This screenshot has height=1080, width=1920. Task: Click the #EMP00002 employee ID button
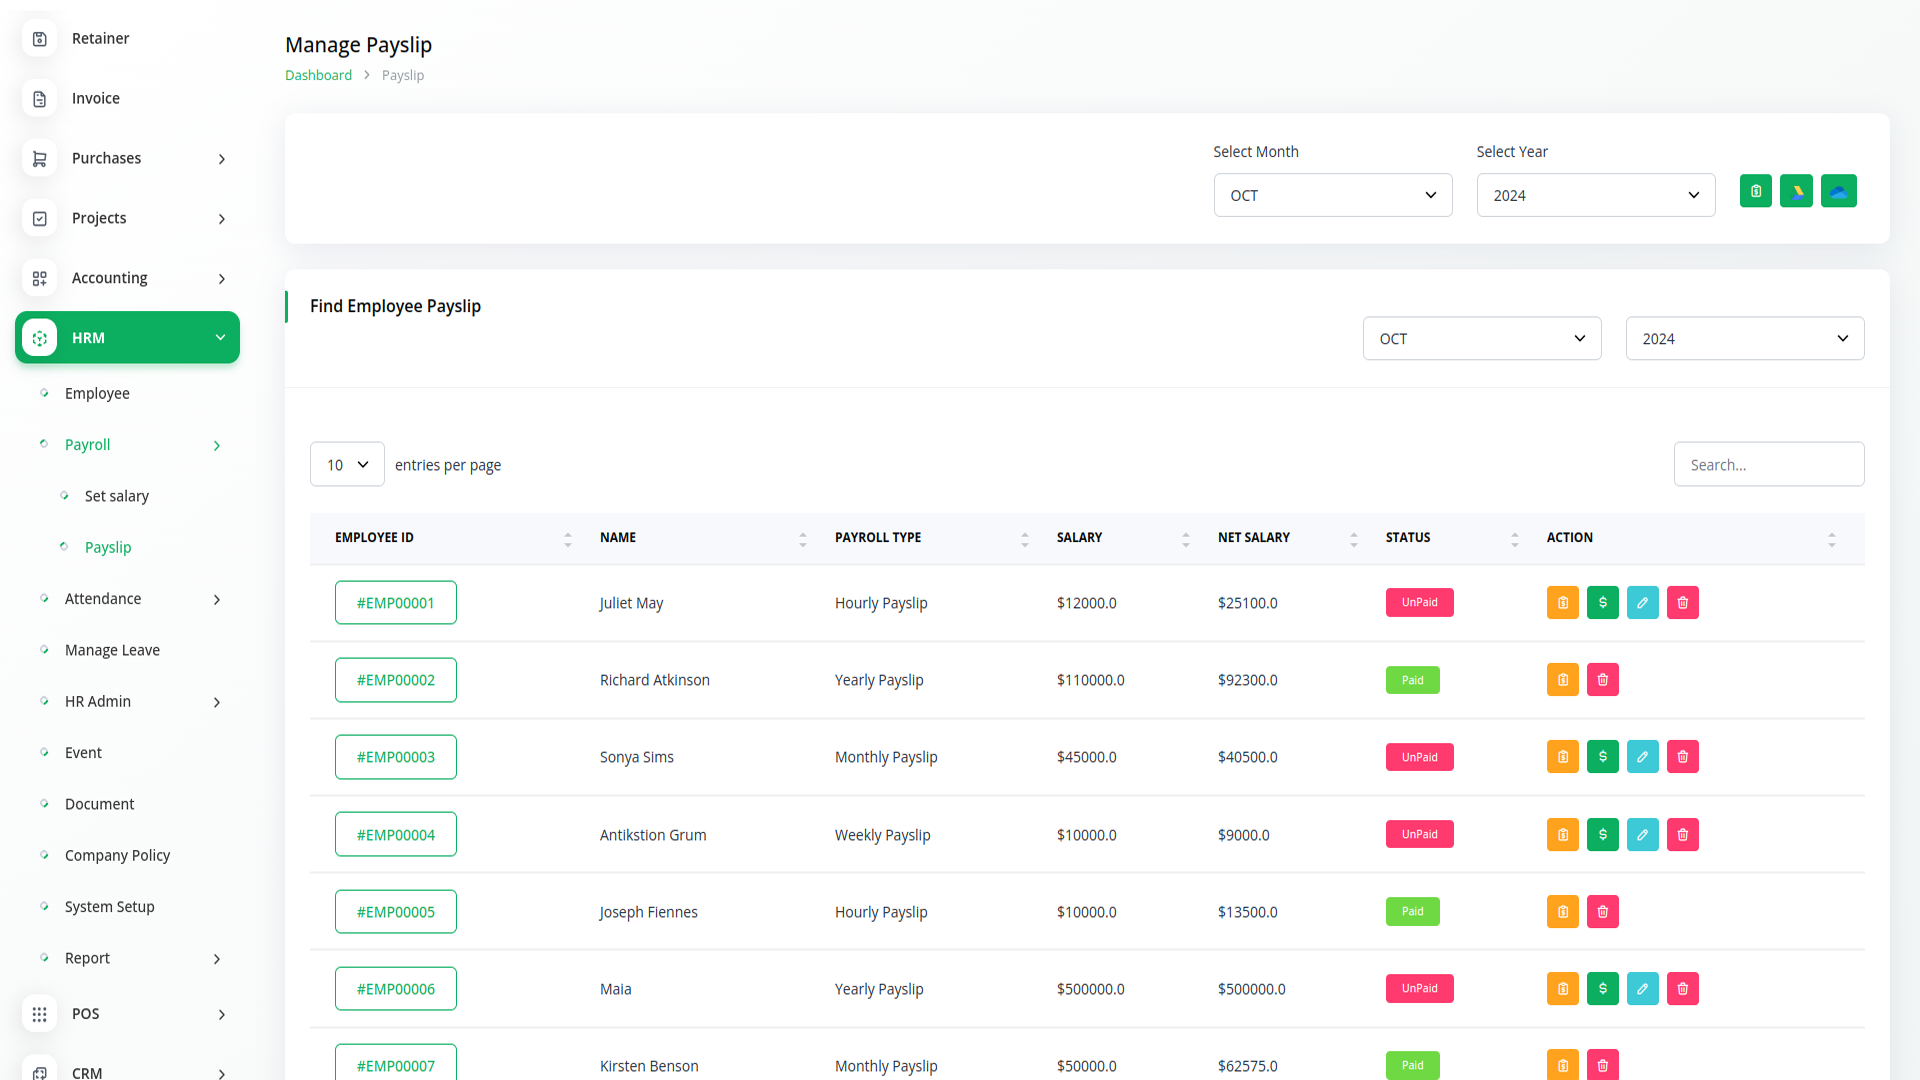(396, 680)
